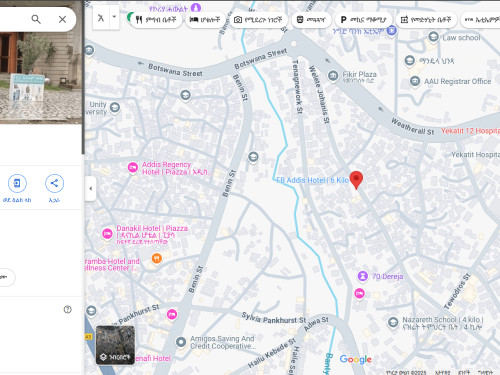Collapse the side panel arrow
The height and width of the screenshot is (375, 500).
(90, 189)
